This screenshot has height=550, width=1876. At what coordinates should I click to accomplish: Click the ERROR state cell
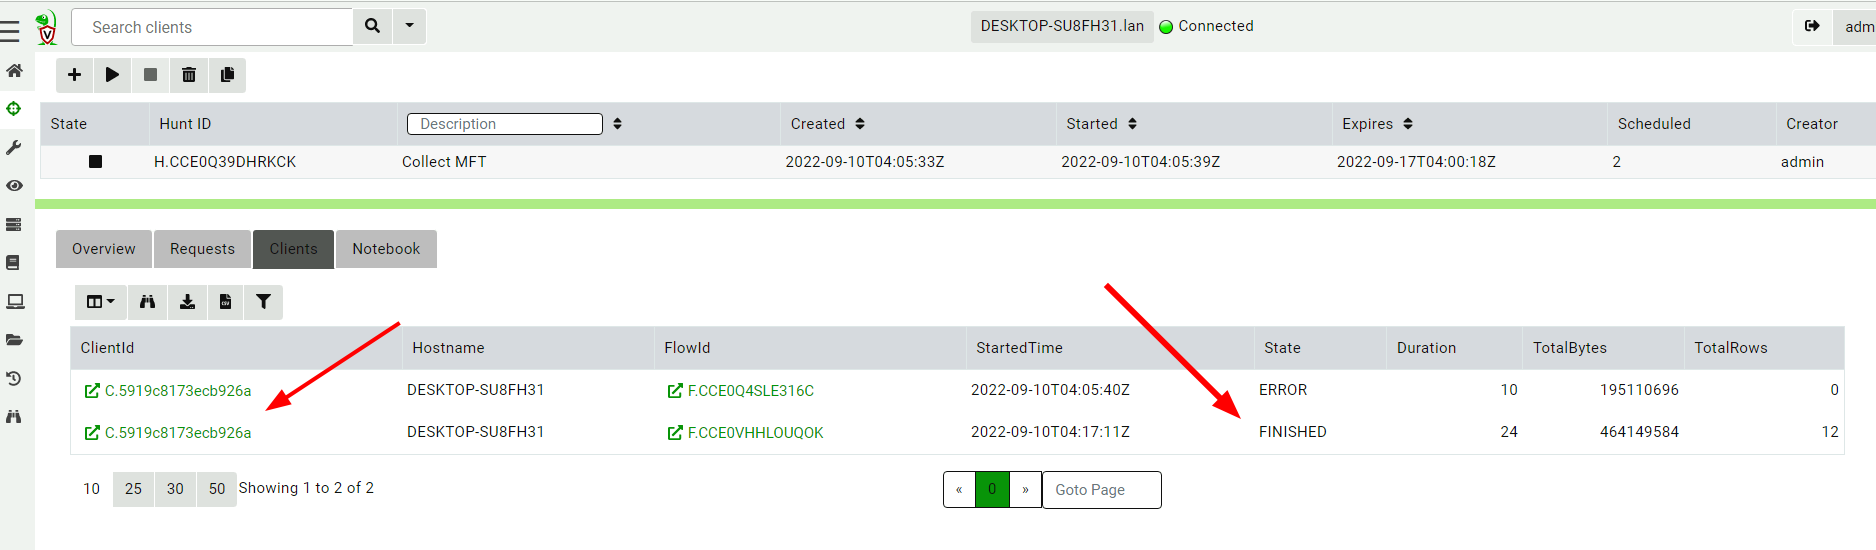[x=1283, y=390]
